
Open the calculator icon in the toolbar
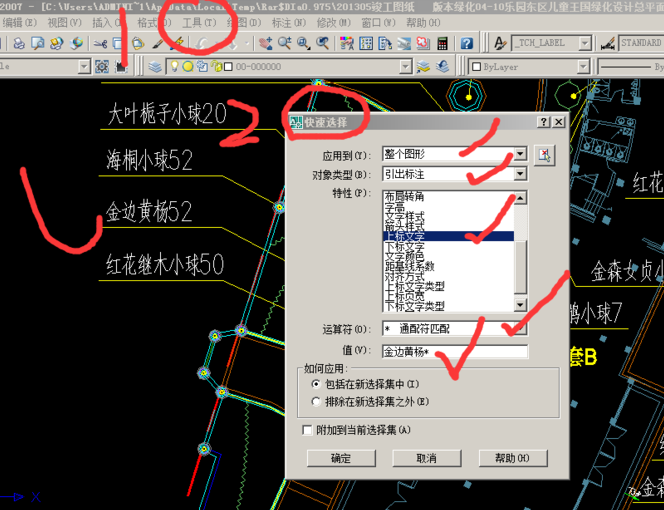point(441,44)
